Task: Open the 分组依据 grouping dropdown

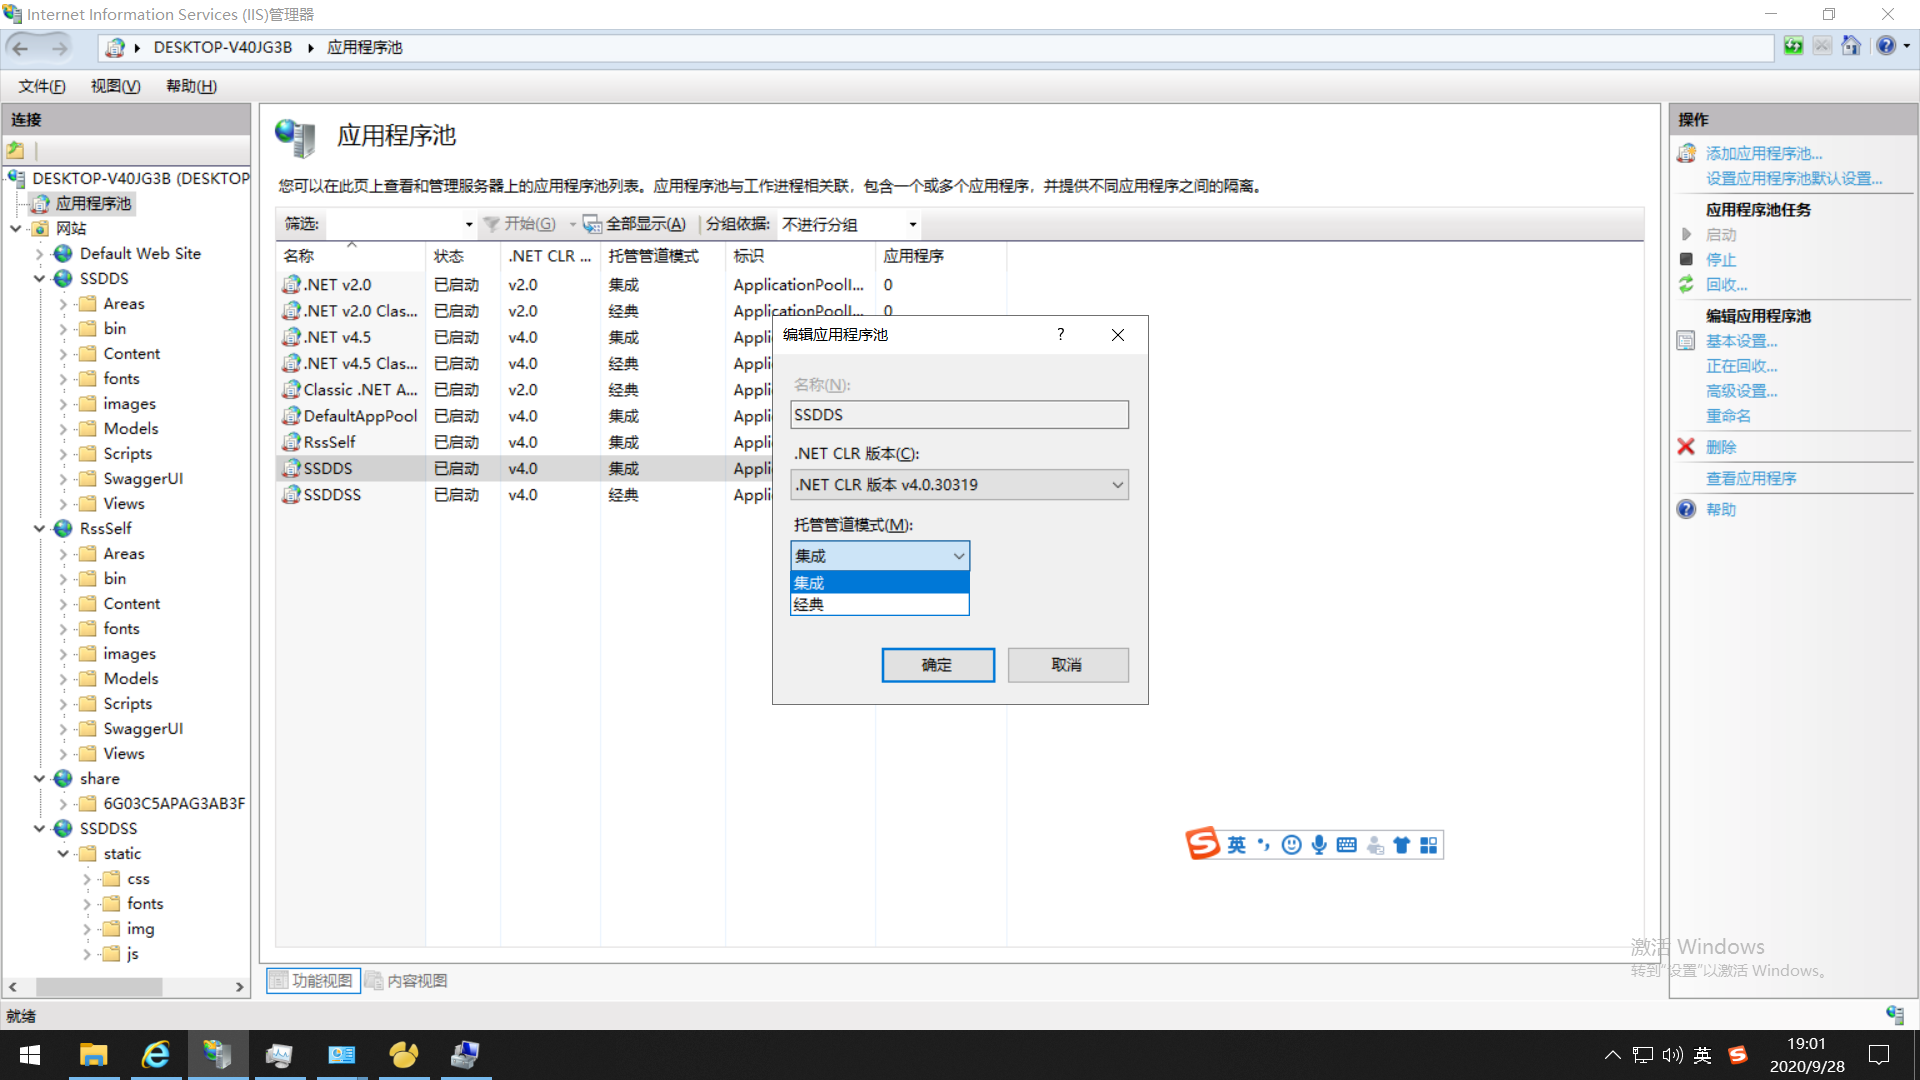Action: [912, 224]
